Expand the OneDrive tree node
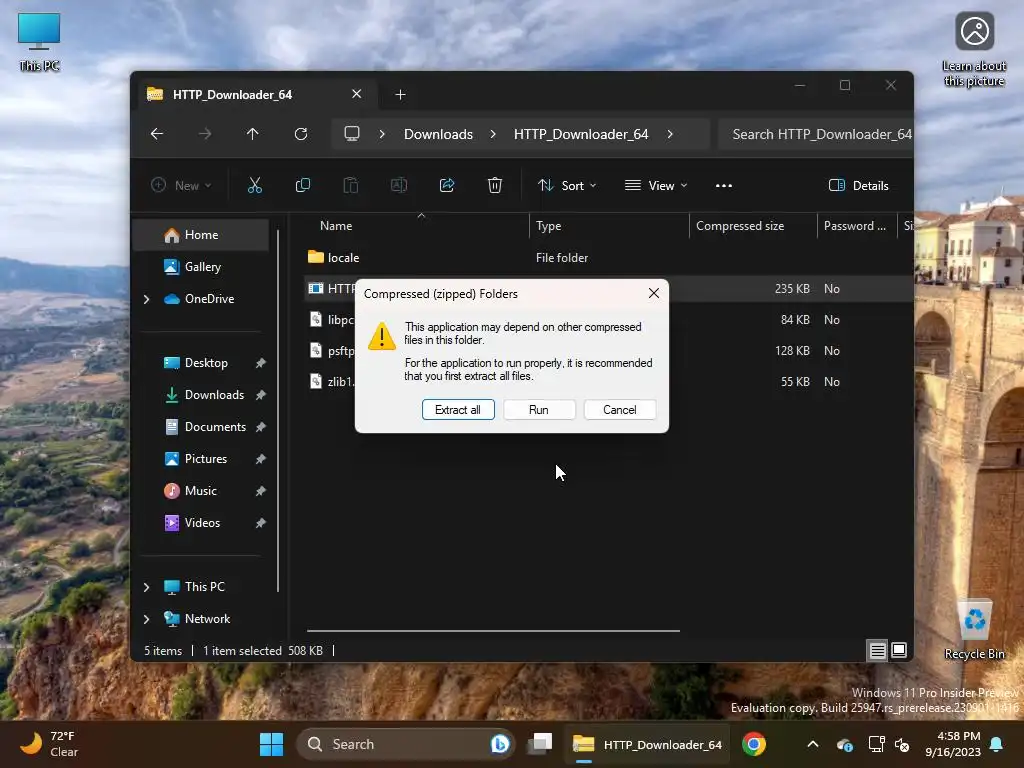 click(x=146, y=299)
